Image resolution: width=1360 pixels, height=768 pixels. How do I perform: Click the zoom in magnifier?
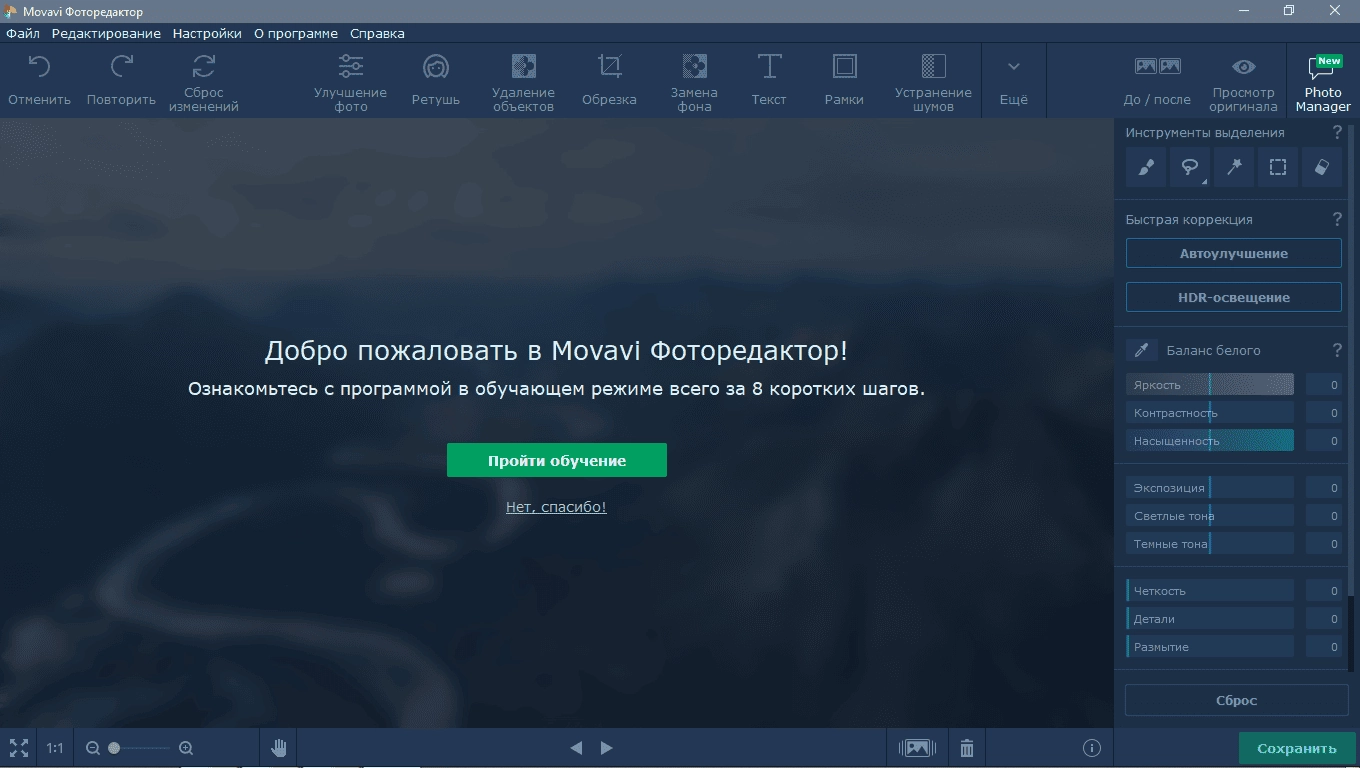[x=185, y=748]
